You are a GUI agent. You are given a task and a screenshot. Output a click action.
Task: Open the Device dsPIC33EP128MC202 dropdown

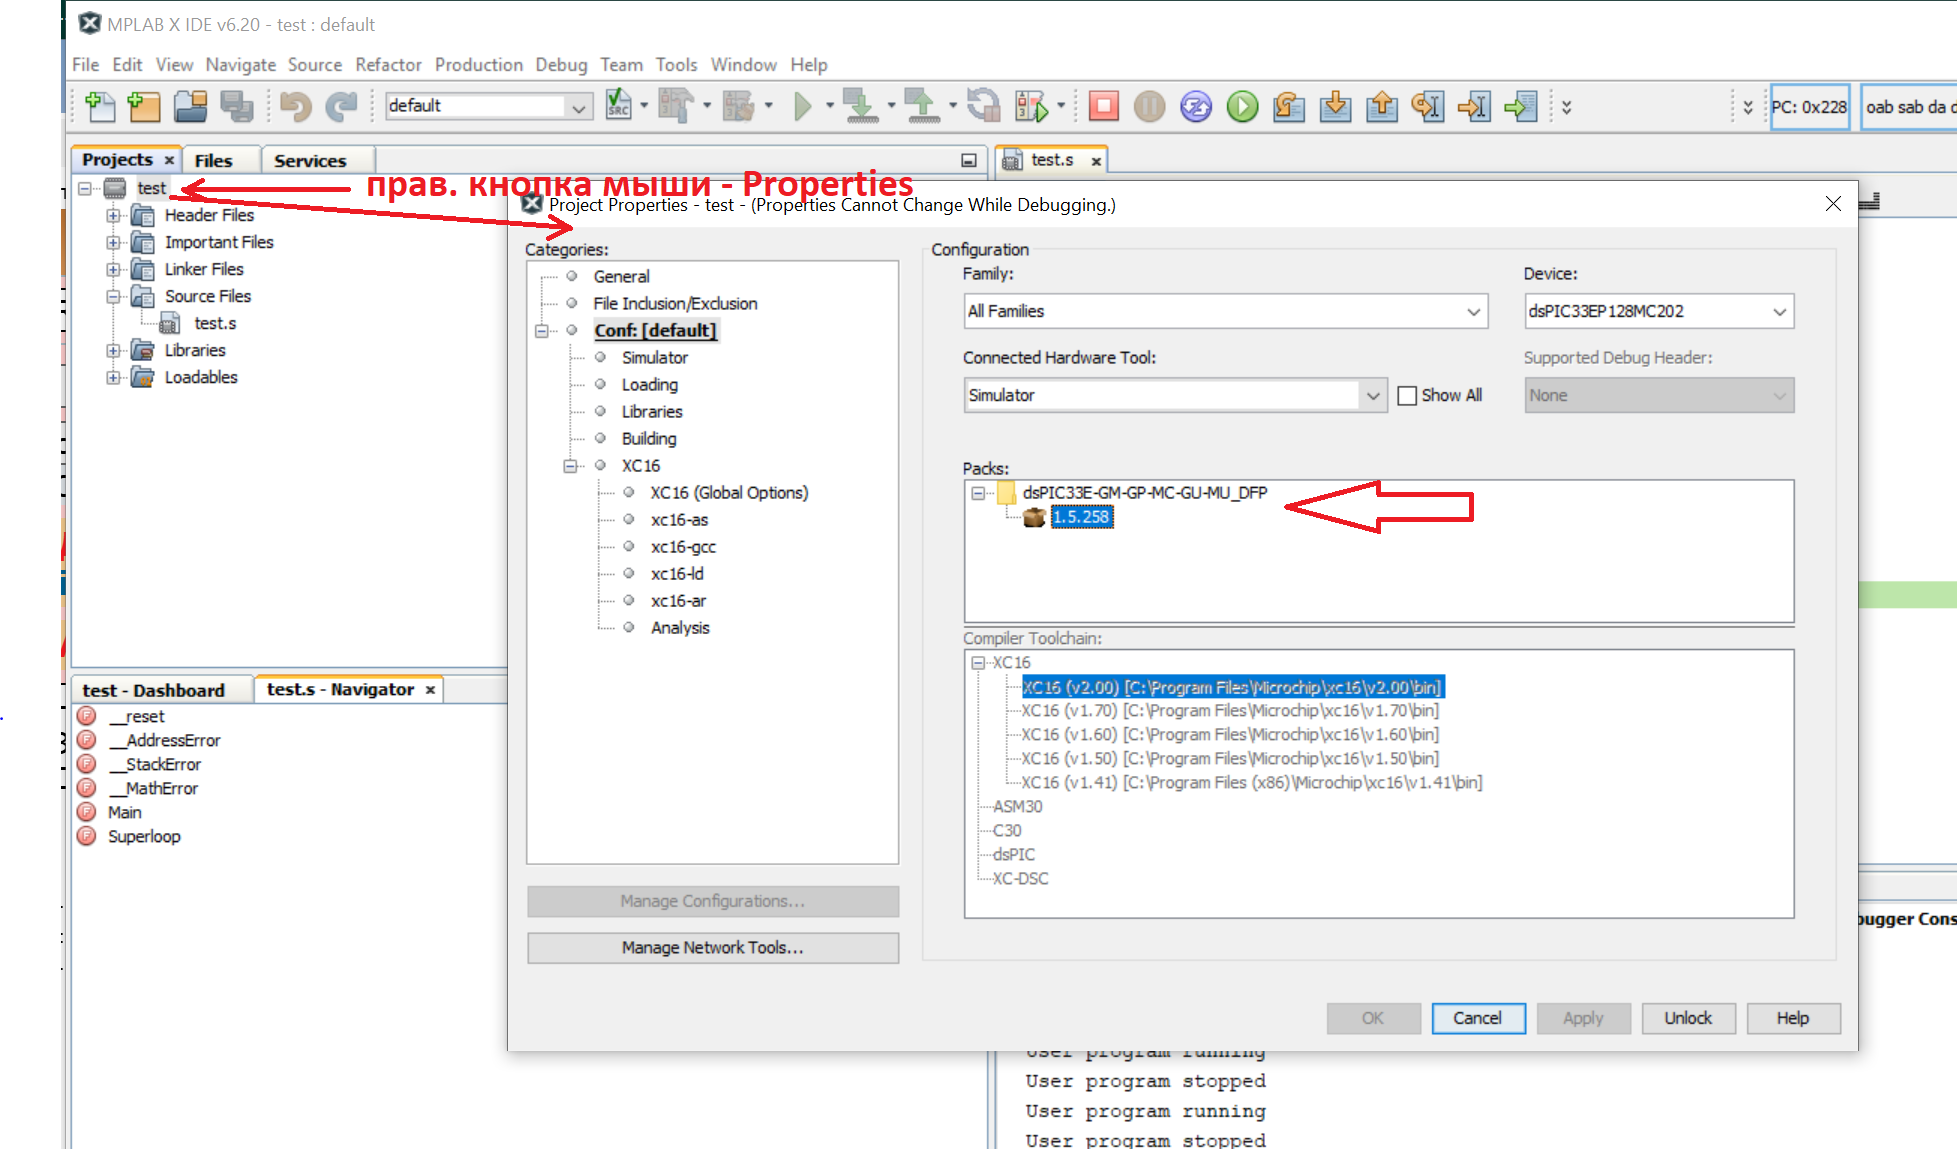[x=1779, y=311]
